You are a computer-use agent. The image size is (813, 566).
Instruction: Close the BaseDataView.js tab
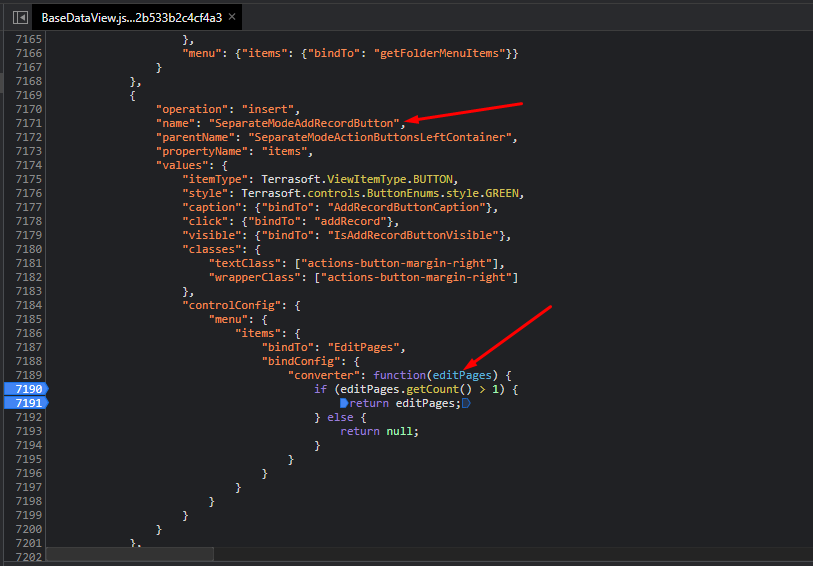pyautogui.click(x=232, y=17)
